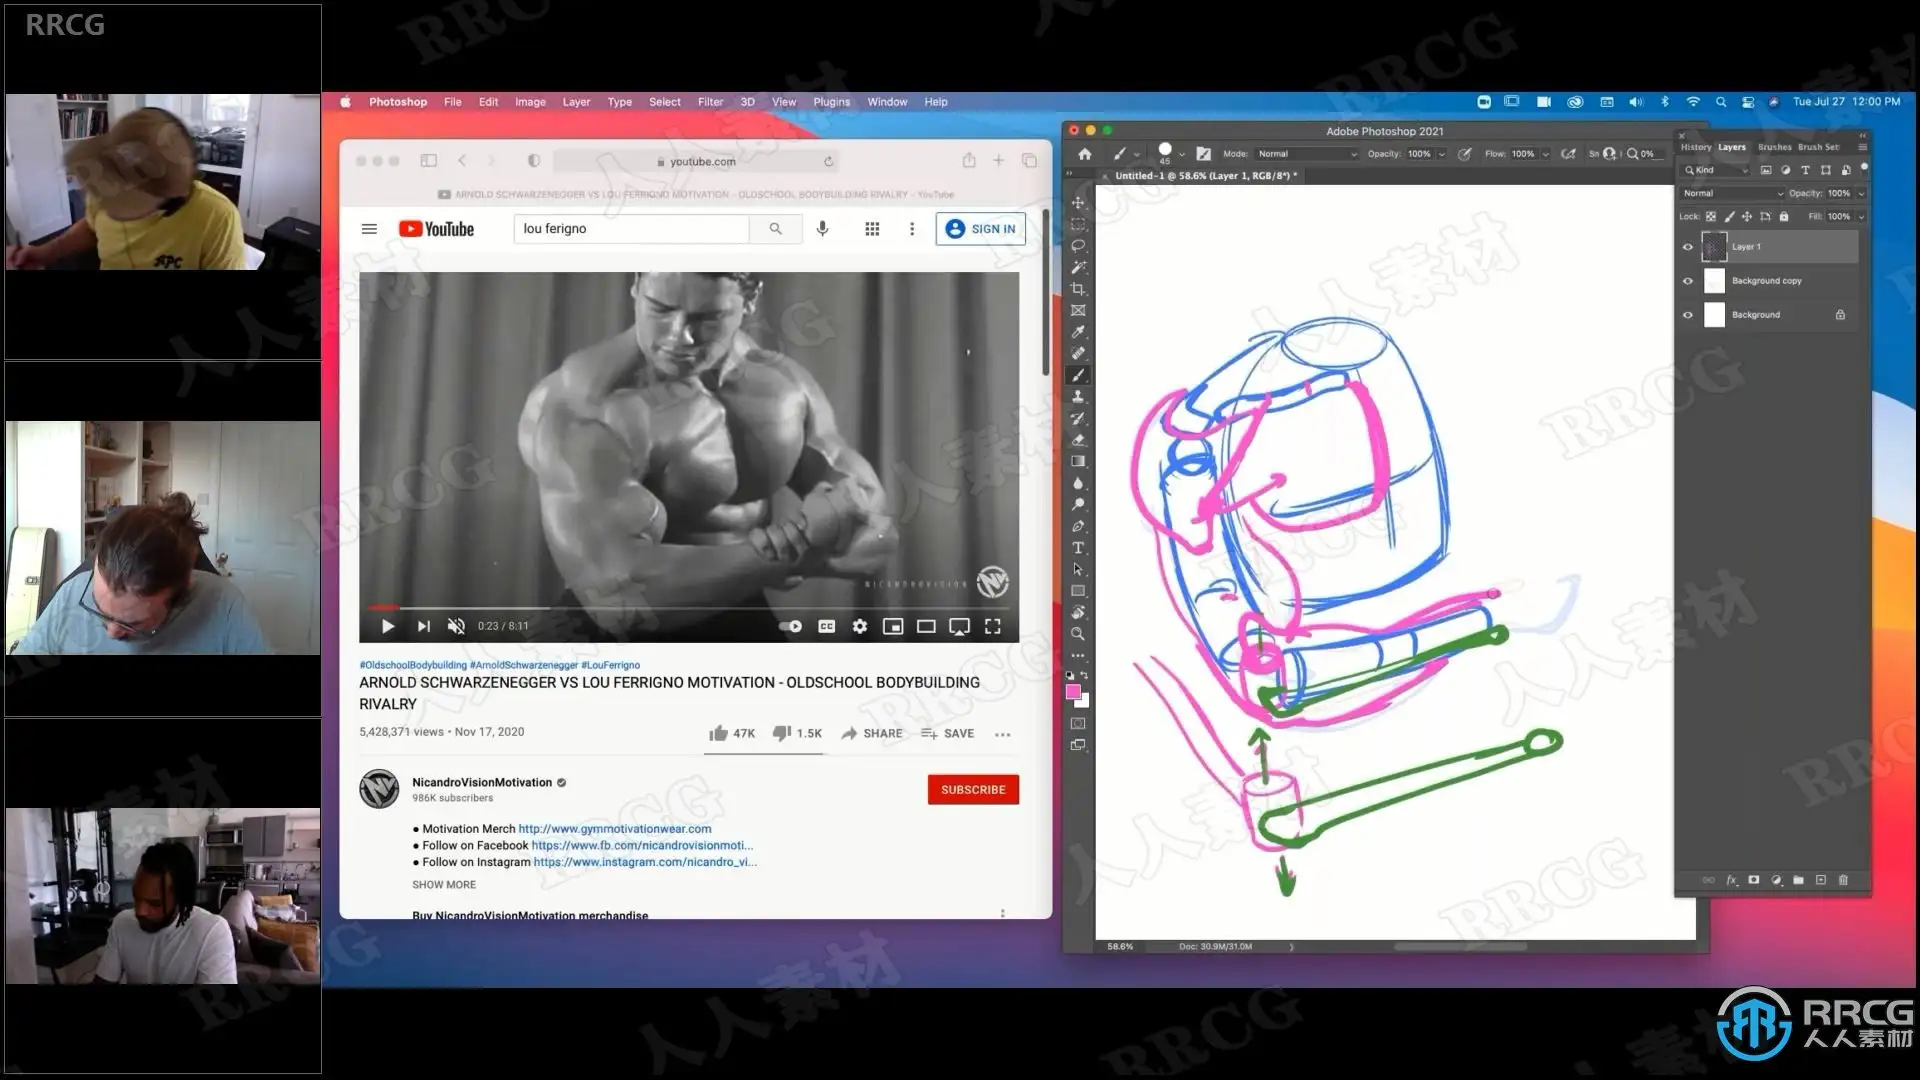Click the red SUBSCRIBE button
The height and width of the screenshot is (1080, 1920).
pos(972,790)
